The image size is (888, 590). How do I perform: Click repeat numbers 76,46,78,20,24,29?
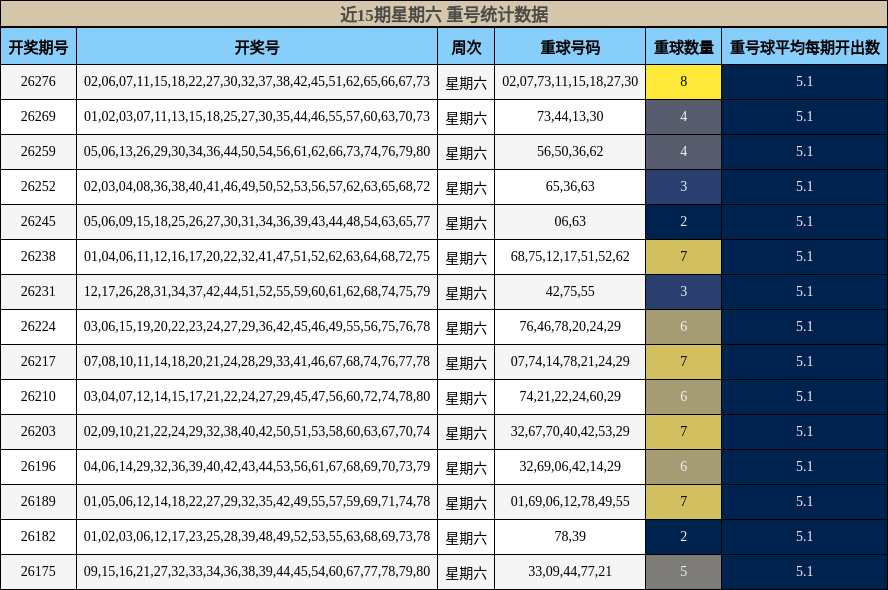click(x=570, y=327)
